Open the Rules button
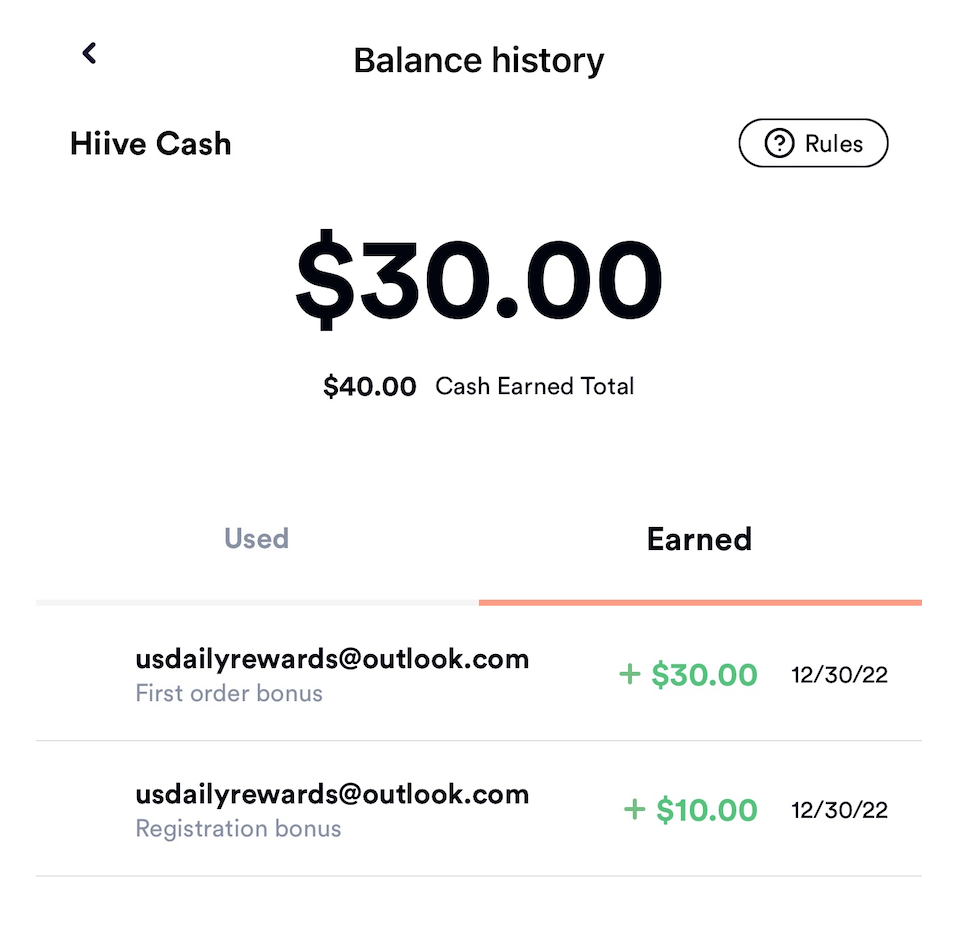Image resolution: width=966 pixels, height=938 pixels. pyautogui.click(x=813, y=144)
